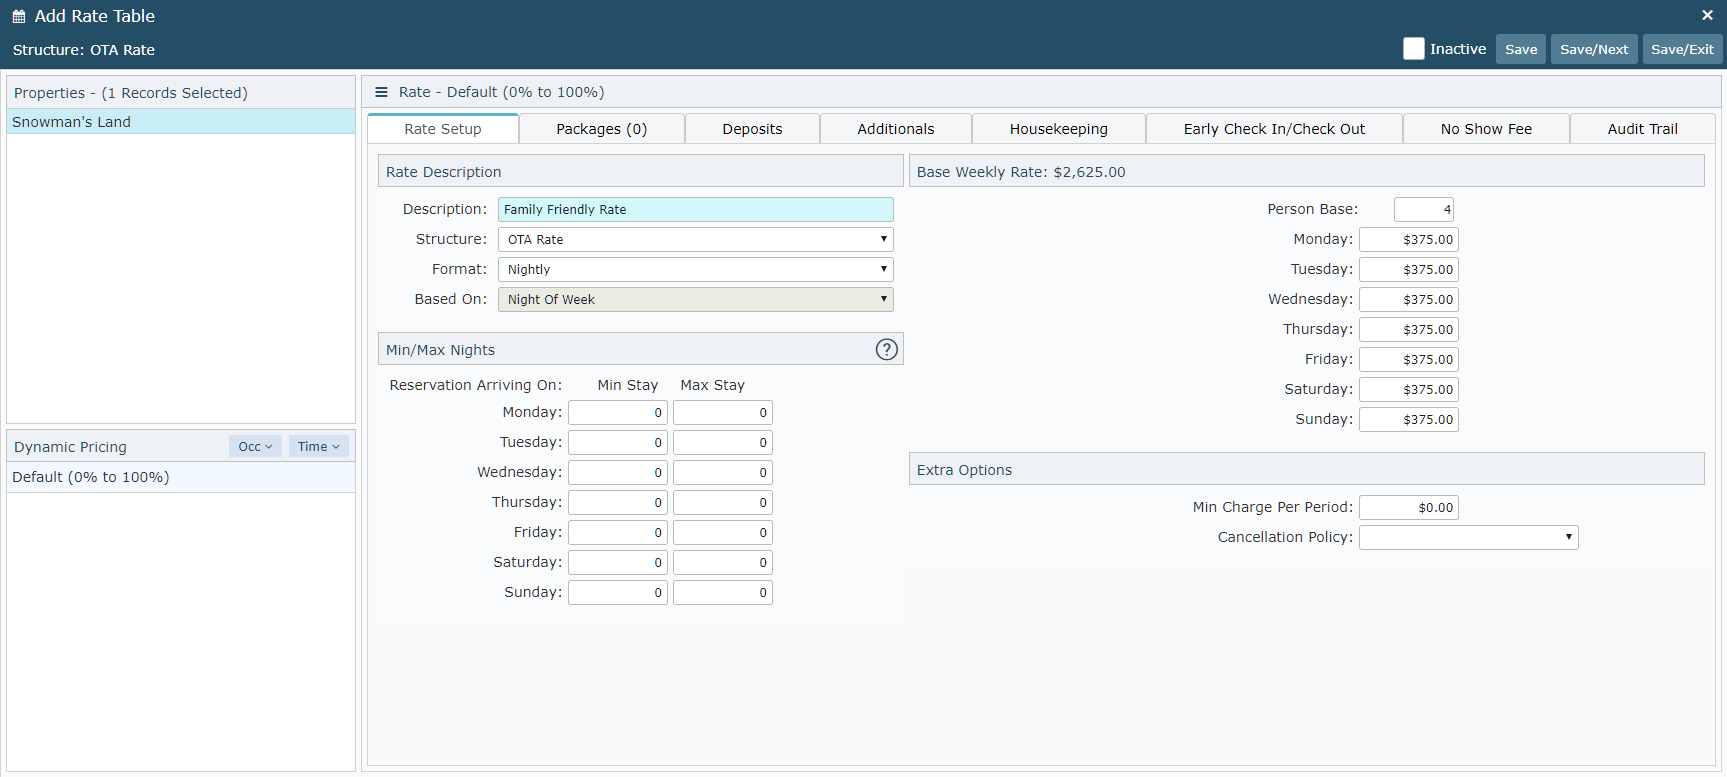Click the Person Base input field
This screenshot has height=777, width=1727.
point(1423,209)
